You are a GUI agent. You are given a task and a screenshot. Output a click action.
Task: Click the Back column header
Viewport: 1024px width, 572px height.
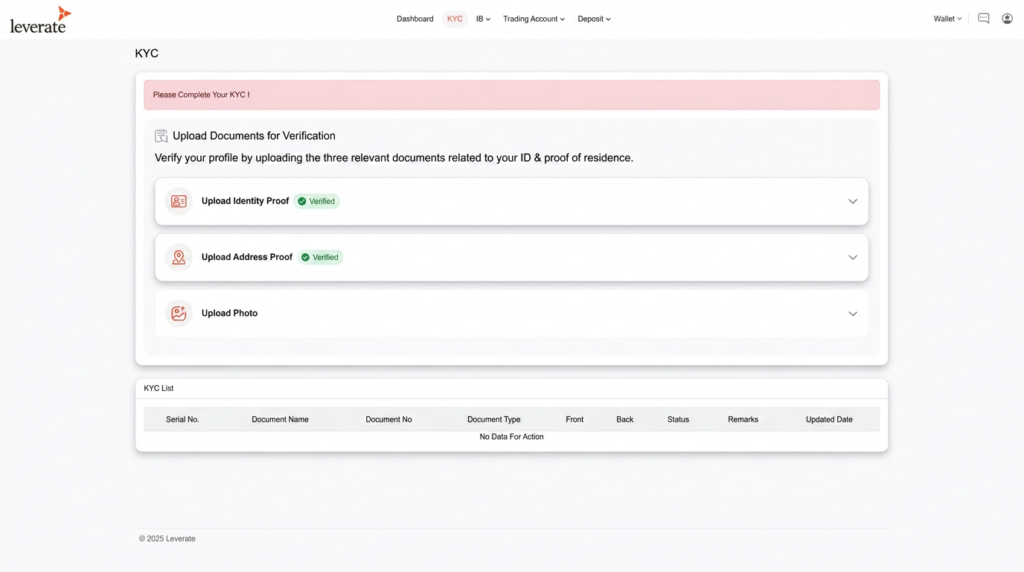tap(625, 419)
